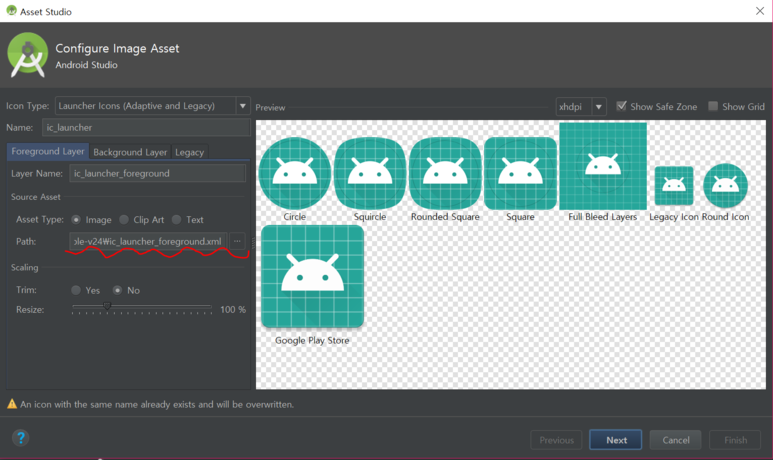This screenshot has height=460, width=773.
Task: Switch to the Foreground Layer tab
Action: pyautogui.click(x=48, y=151)
